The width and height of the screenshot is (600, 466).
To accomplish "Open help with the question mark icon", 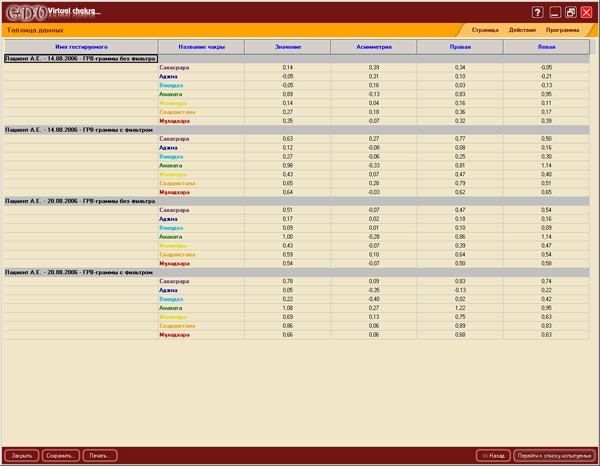I will [x=538, y=12].
